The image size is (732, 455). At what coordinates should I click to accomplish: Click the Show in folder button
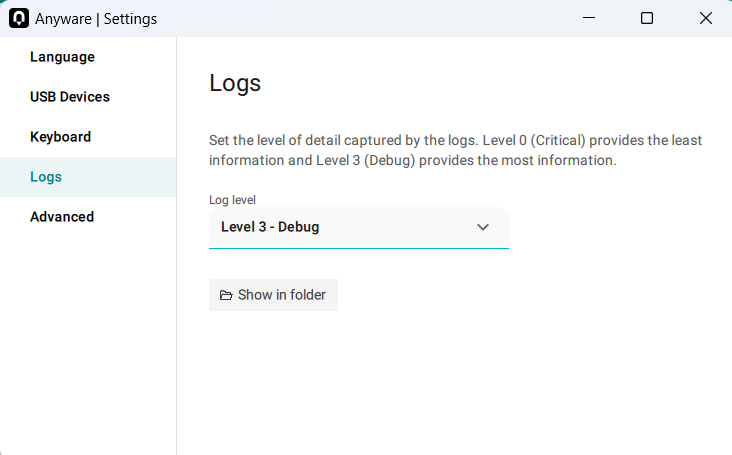pyautogui.click(x=273, y=295)
